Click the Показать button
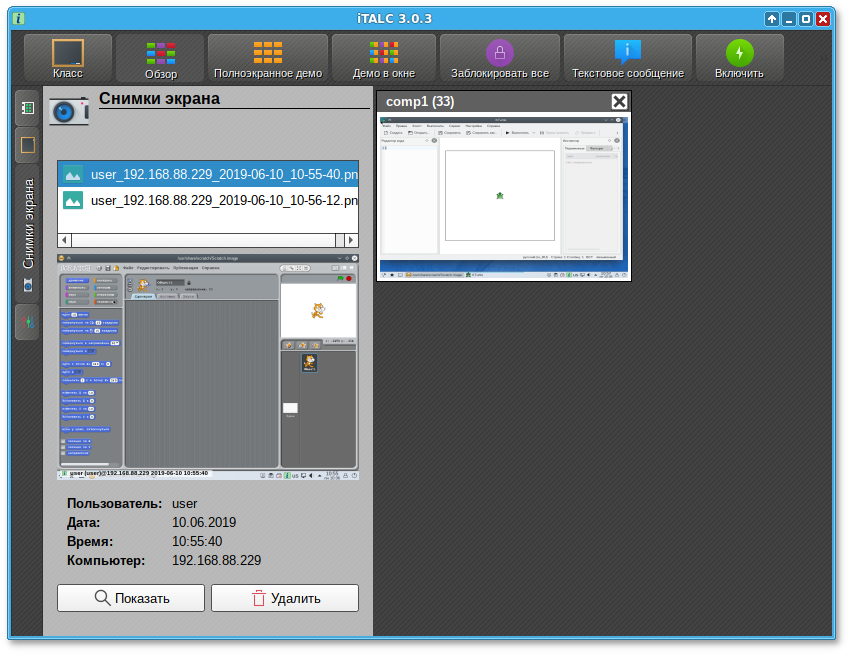The width and height of the screenshot is (849, 654). pyautogui.click(x=131, y=598)
